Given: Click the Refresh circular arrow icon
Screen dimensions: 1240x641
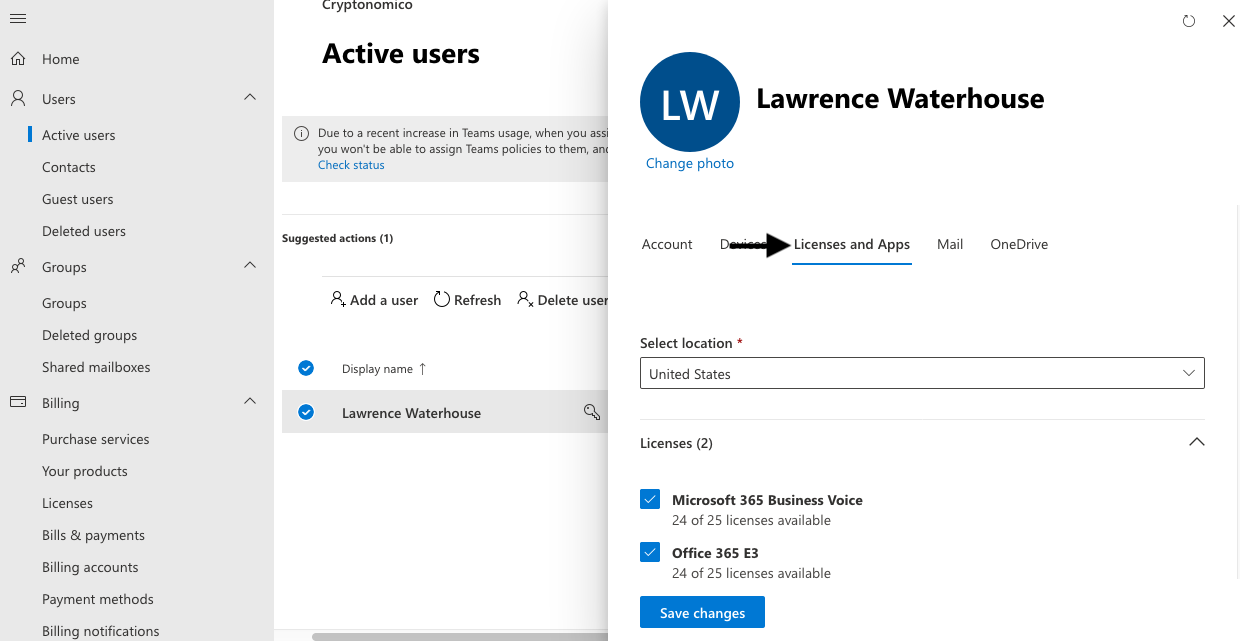Looking at the screenshot, I should [442, 299].
